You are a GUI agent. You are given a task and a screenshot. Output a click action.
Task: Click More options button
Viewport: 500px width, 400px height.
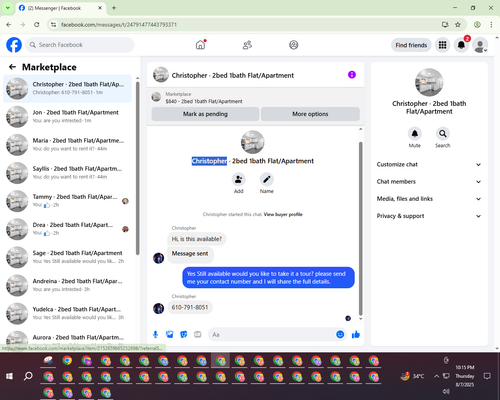310,114
